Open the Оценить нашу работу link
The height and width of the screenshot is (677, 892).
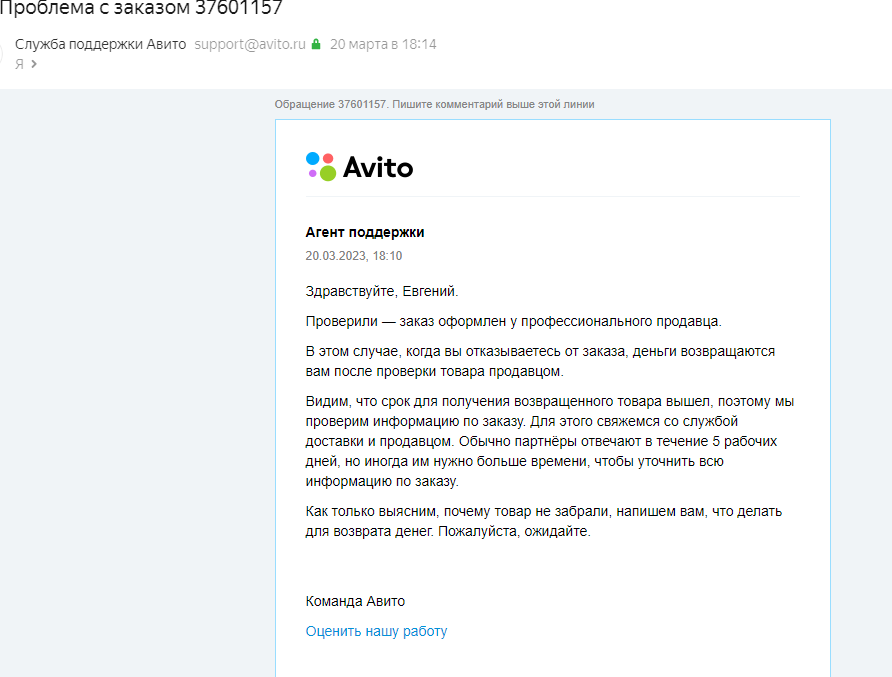point(376,631)
